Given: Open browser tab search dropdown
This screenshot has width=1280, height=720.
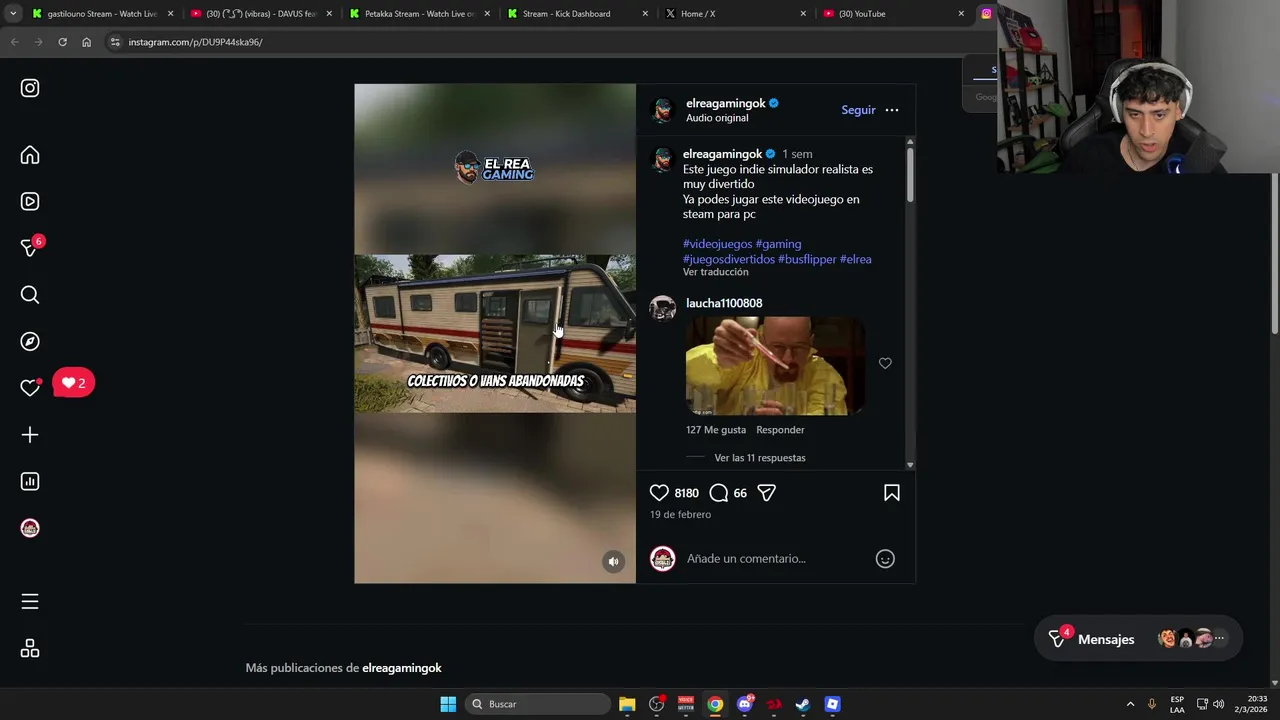Looking at the screenshot, I should coord(12,14).
